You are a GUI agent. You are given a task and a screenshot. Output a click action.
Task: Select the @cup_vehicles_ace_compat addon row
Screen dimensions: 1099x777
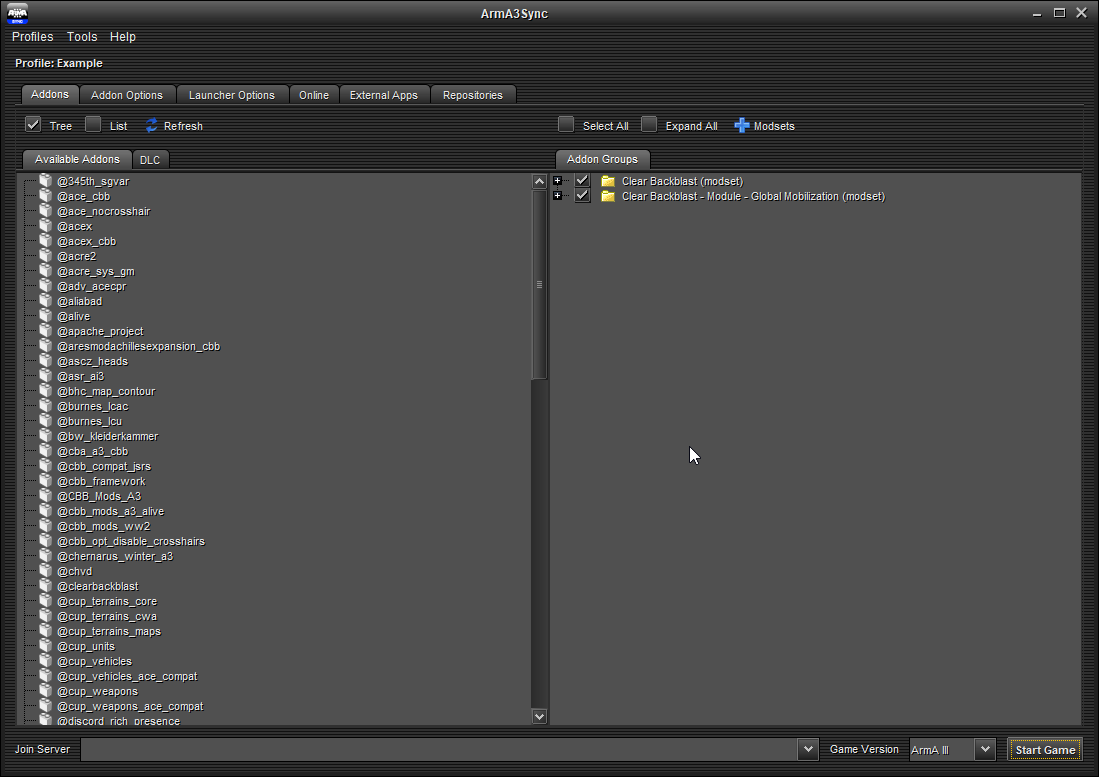point(127,676)
